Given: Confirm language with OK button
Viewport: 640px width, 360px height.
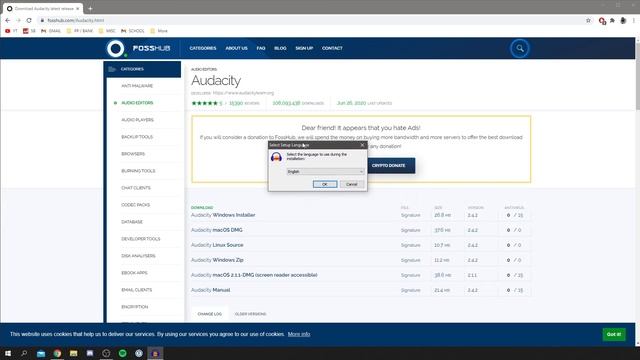Looking at the screenshot, I should tap(325, 184).
